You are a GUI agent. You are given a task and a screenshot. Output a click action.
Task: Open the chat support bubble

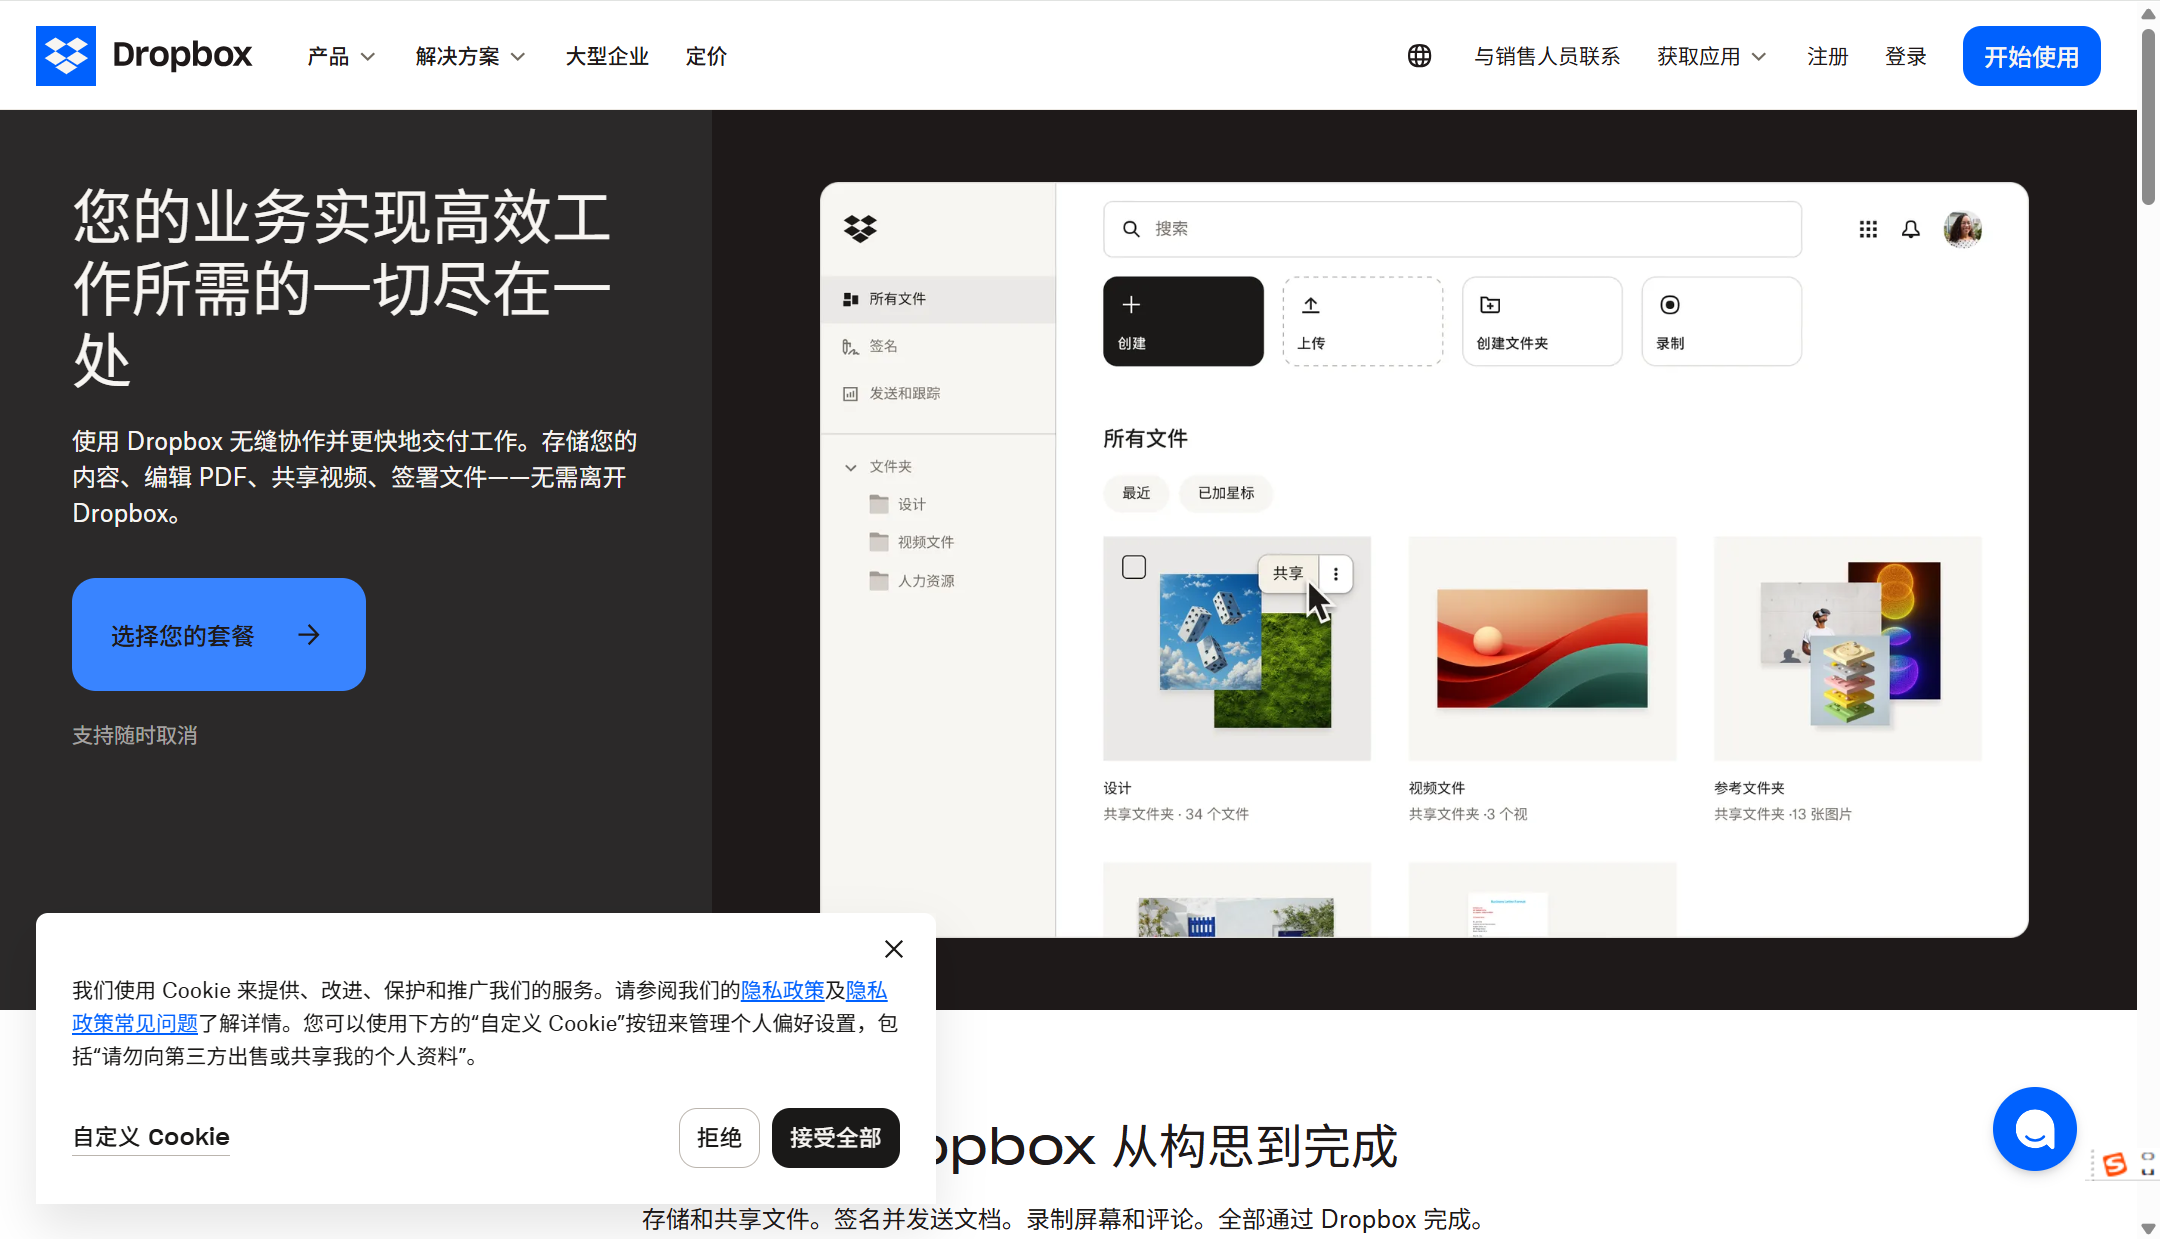(2034, 1129)
